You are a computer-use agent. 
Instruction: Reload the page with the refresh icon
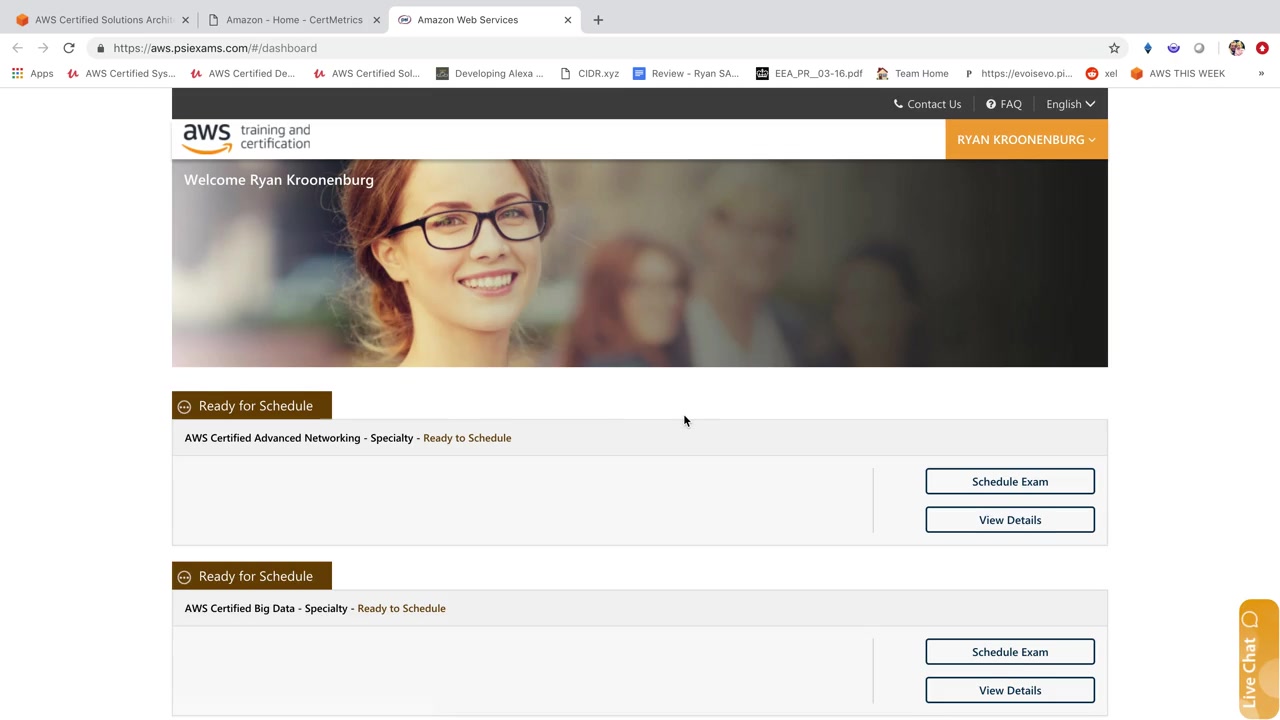69,48
